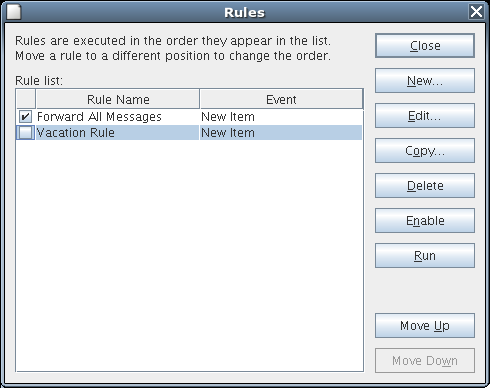Move the rule up with Move Up
This screenshot has width=490, height=388.
click(x=425, y=326)
